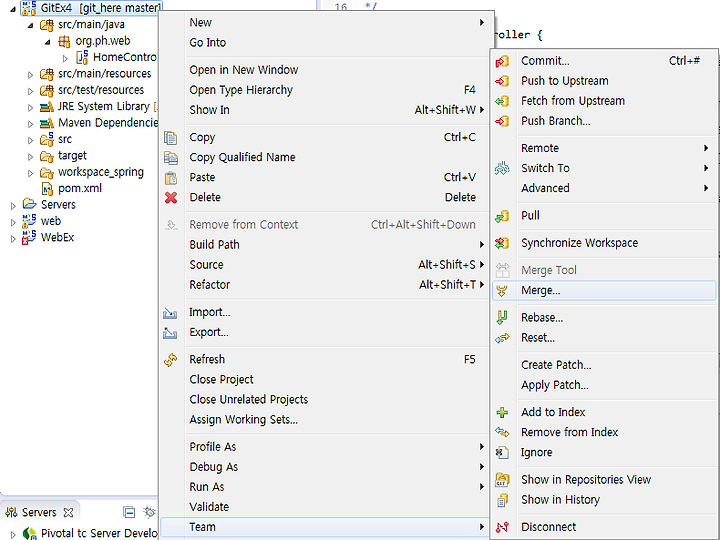Click the Refresh arrows icon
This screenshot has height=540, width=720.
click(x=170, y=360)
